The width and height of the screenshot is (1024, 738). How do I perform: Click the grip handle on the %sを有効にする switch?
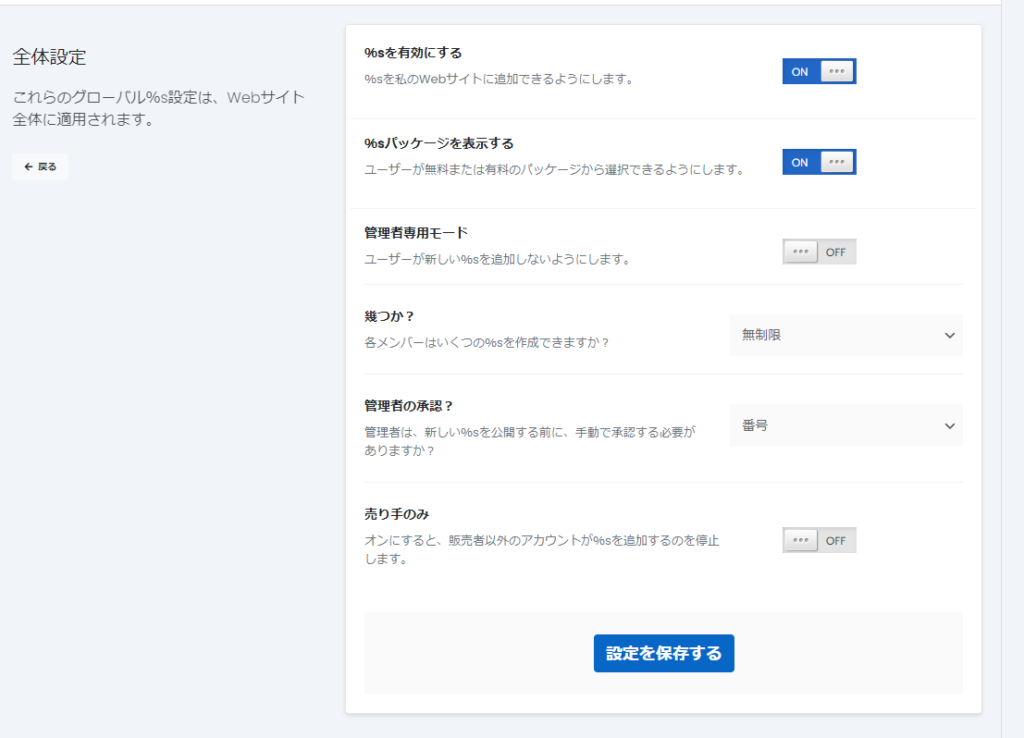[x=837, y=72]
